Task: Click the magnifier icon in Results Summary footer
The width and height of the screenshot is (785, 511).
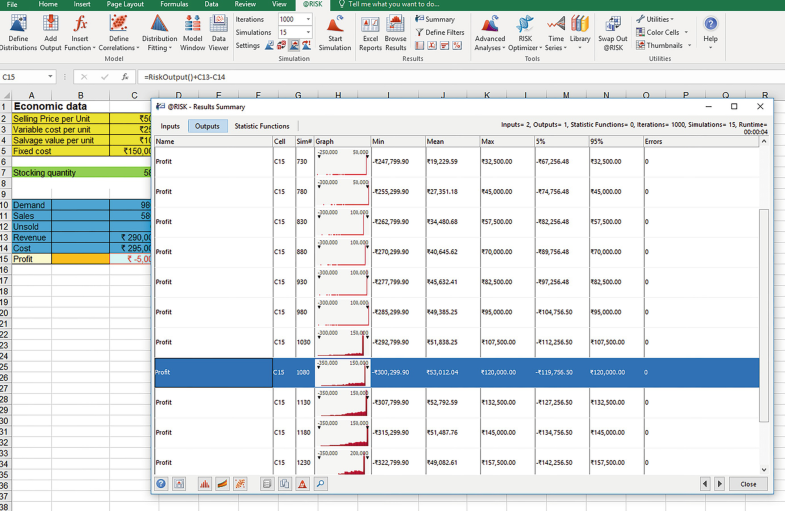Action: (320, 484)
